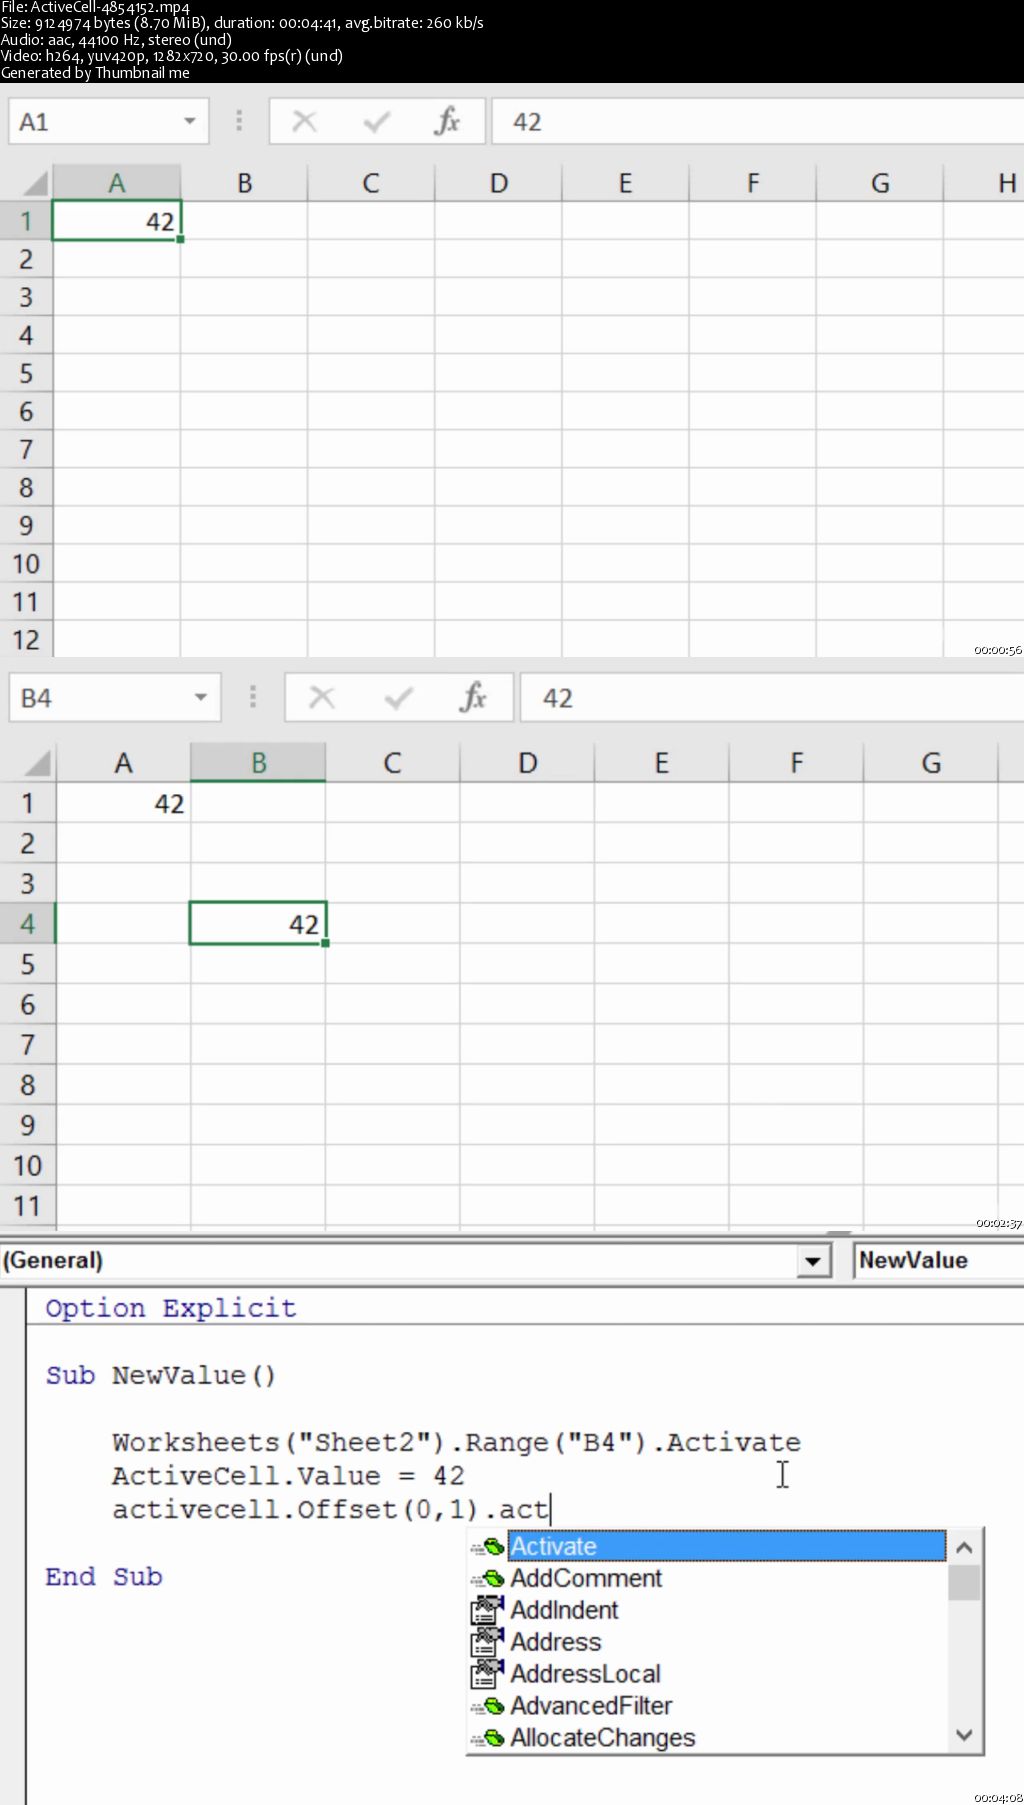Open the NewValue procedure combo box
Screen dimensions: 1024x1805
click(x=938, y=1260)
